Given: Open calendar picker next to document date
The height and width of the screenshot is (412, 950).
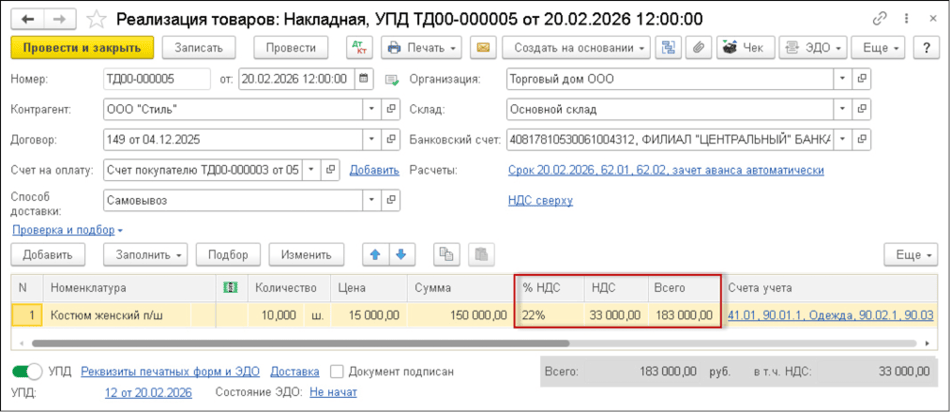Looking at the screenshot, I should (x=363, y=79).
